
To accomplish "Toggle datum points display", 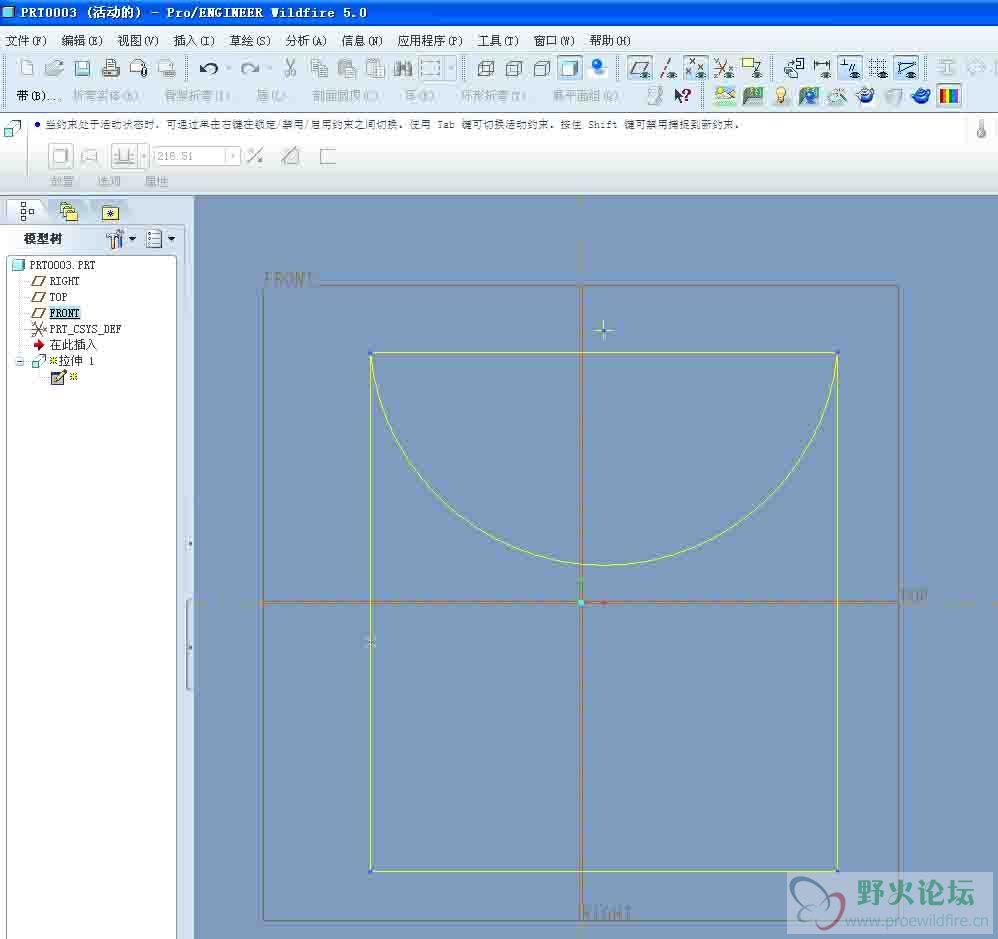I will 696,67.
